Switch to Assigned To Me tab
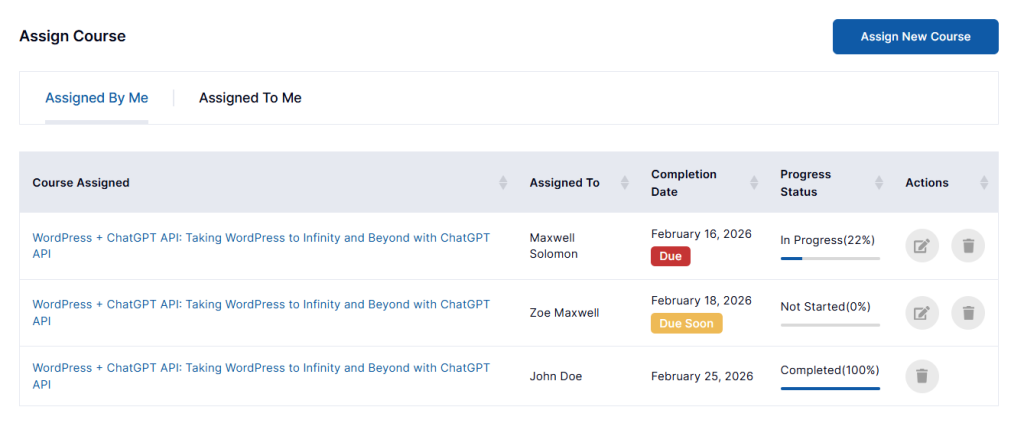This screenshot has height=433, width=1024. [250, 98]
